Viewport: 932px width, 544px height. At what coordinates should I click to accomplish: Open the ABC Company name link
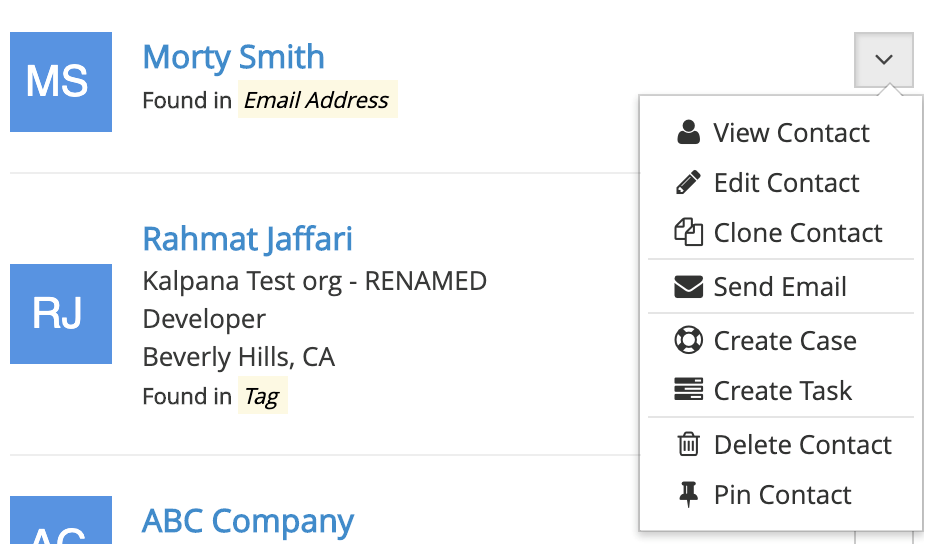click(248, 521)
